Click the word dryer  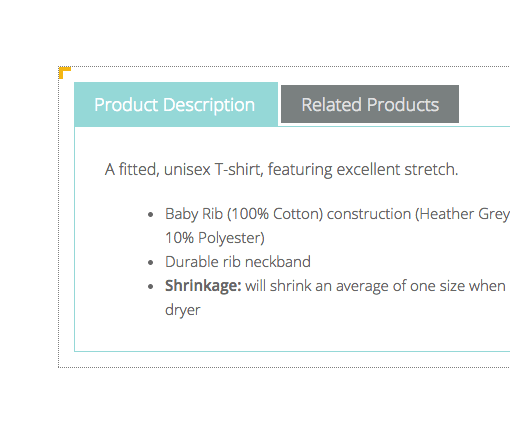[183, 310]
